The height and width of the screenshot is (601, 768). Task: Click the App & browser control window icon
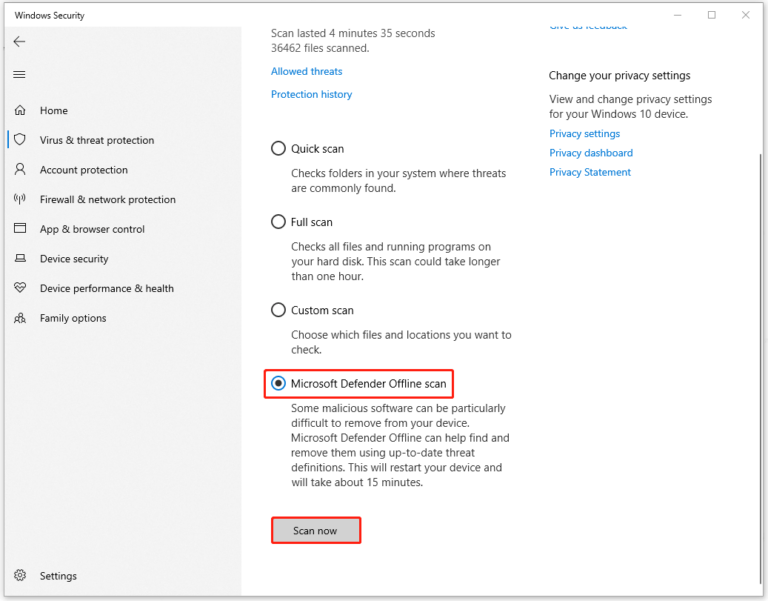point(20,228)
